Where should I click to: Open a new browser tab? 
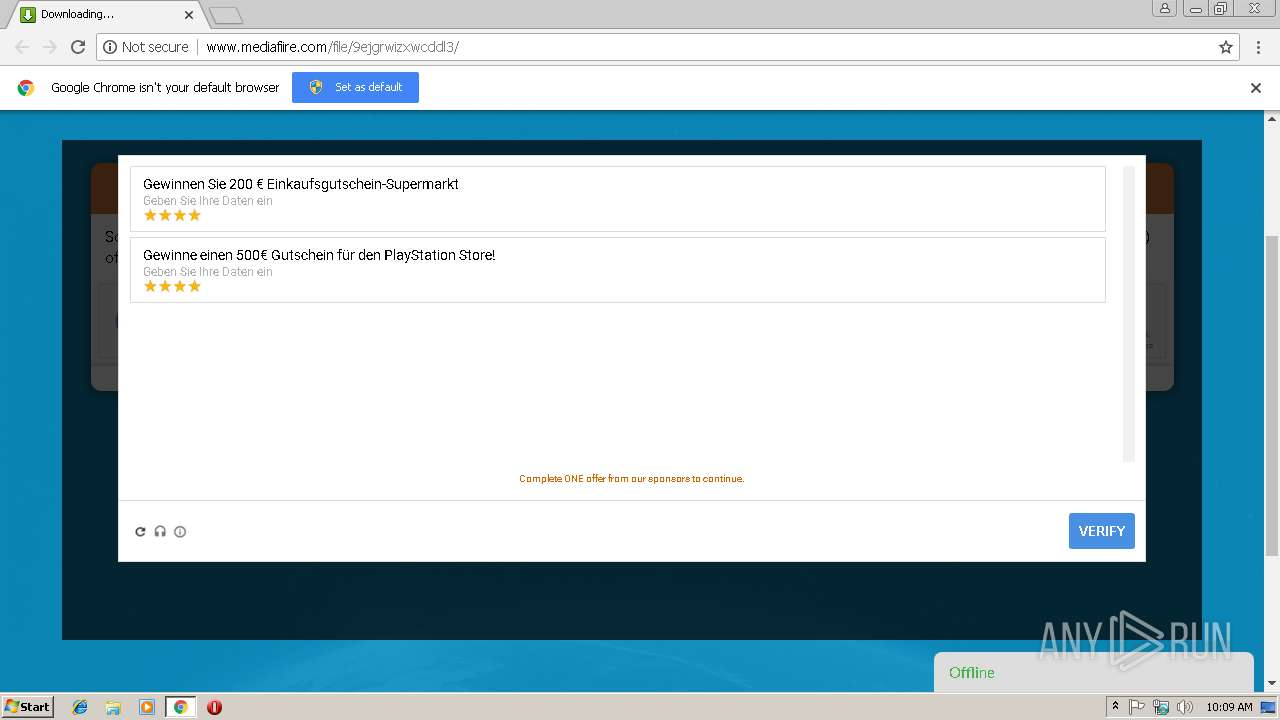[226, 15]
